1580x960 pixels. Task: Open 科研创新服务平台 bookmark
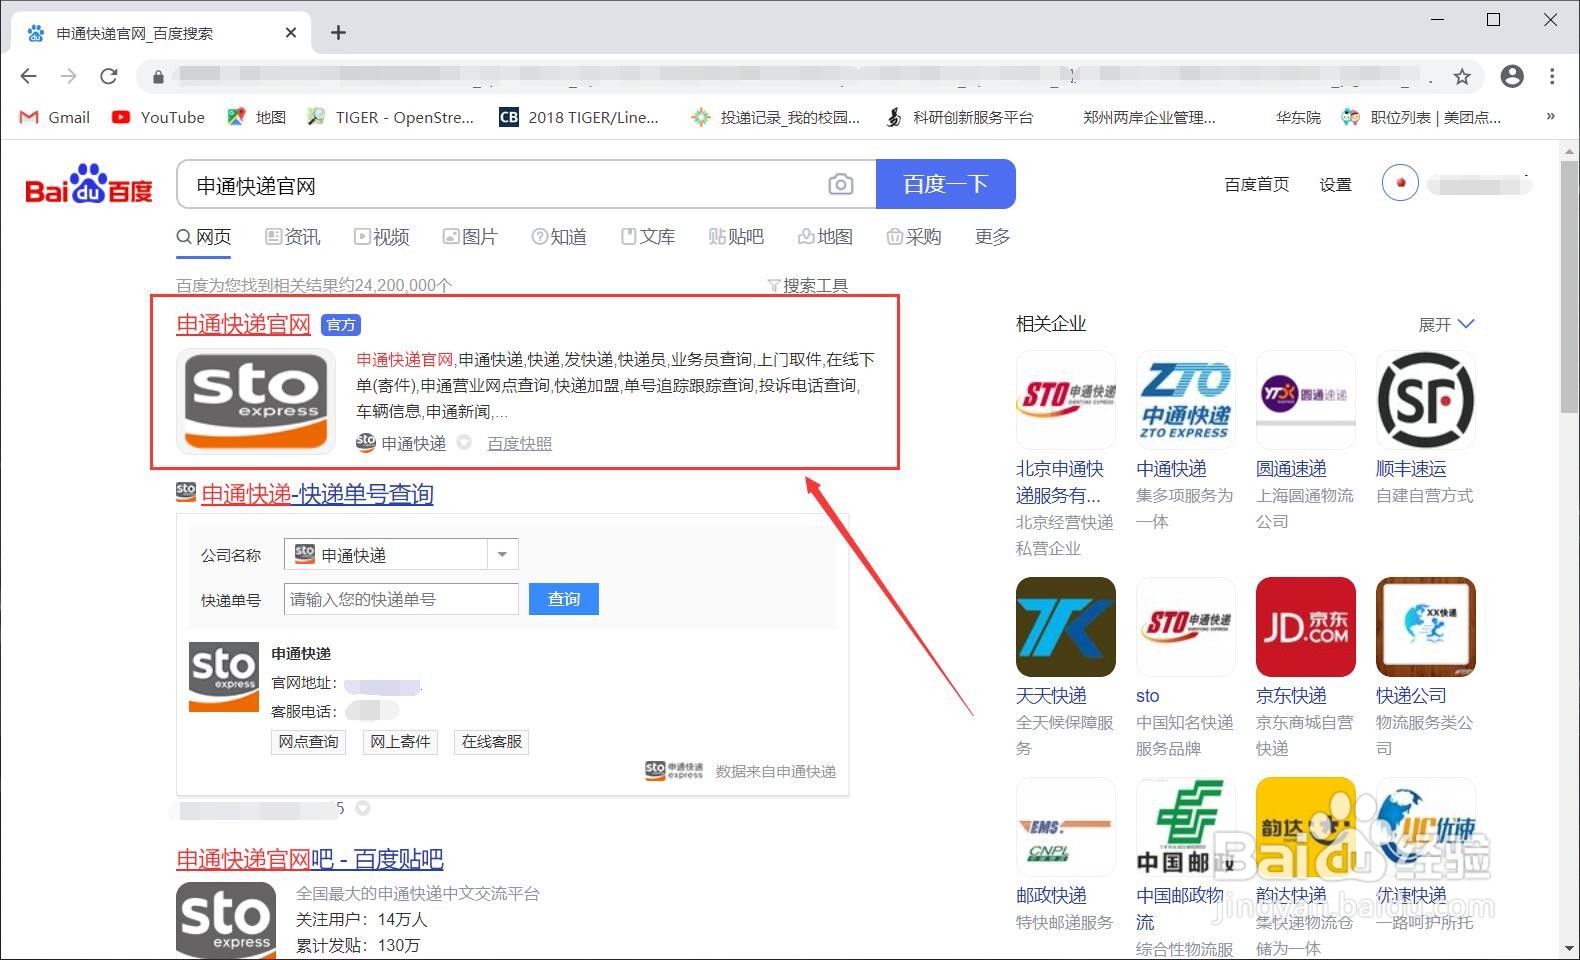(958, 117)
